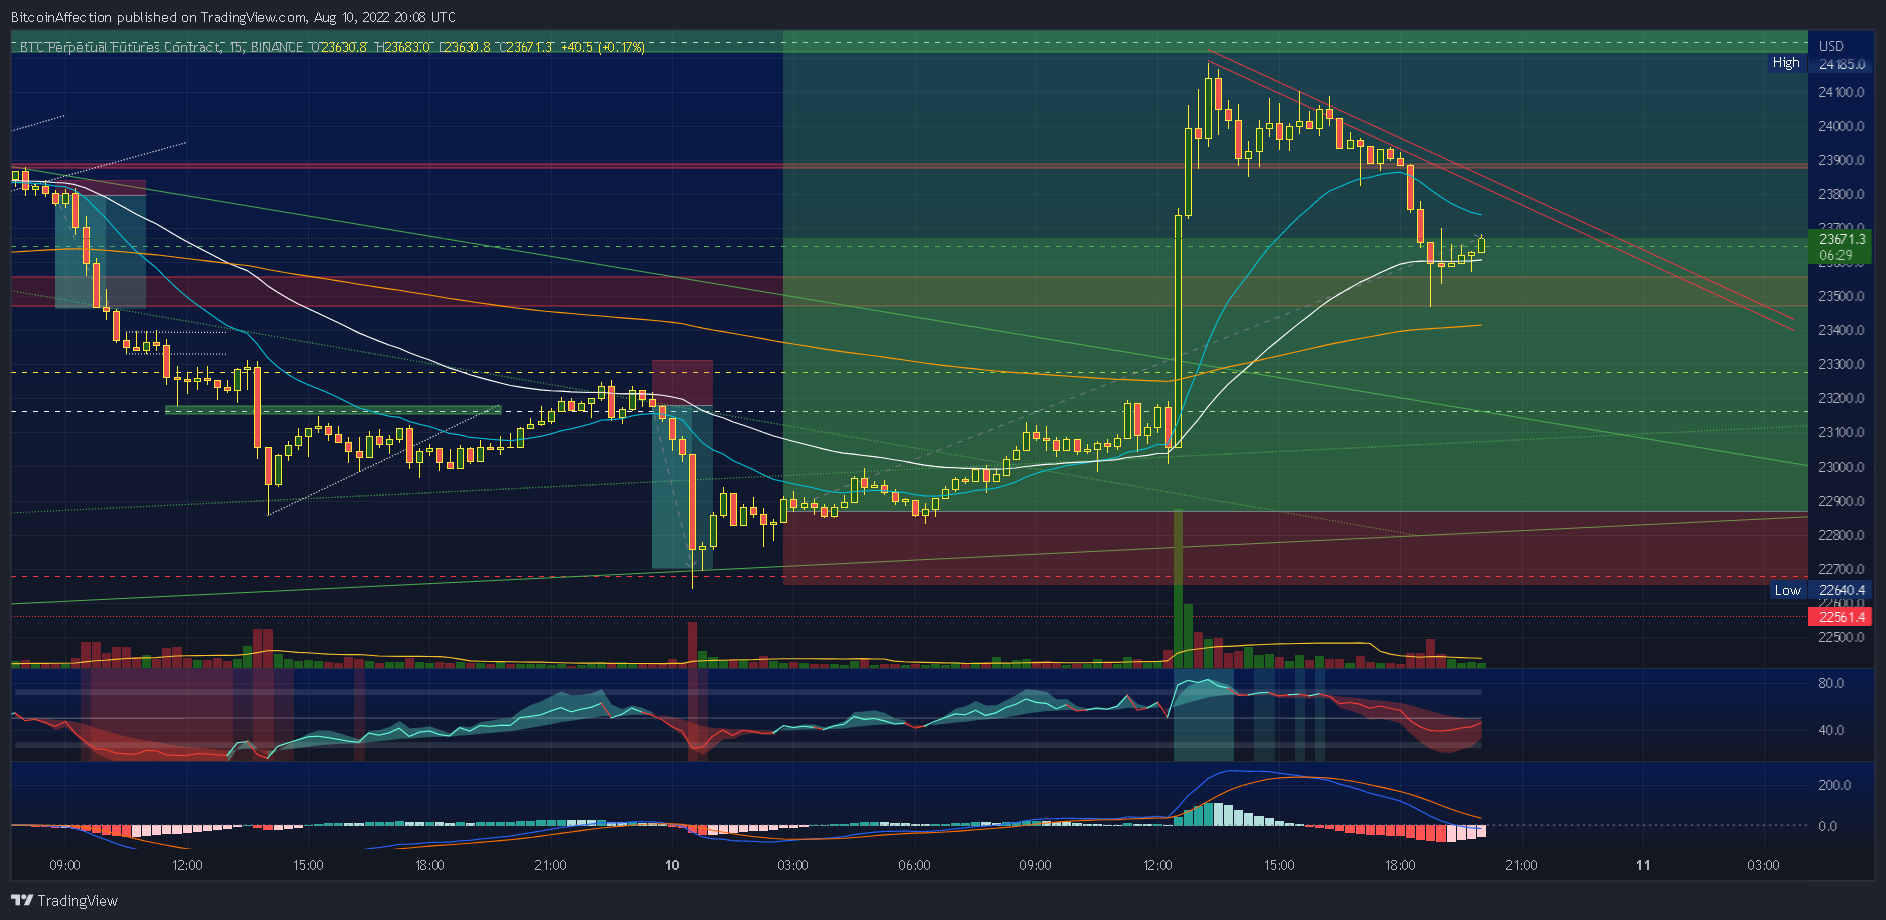Click the 24100.0 price axis label
The image size is (1886, 920).
[x=1842, y=92]
